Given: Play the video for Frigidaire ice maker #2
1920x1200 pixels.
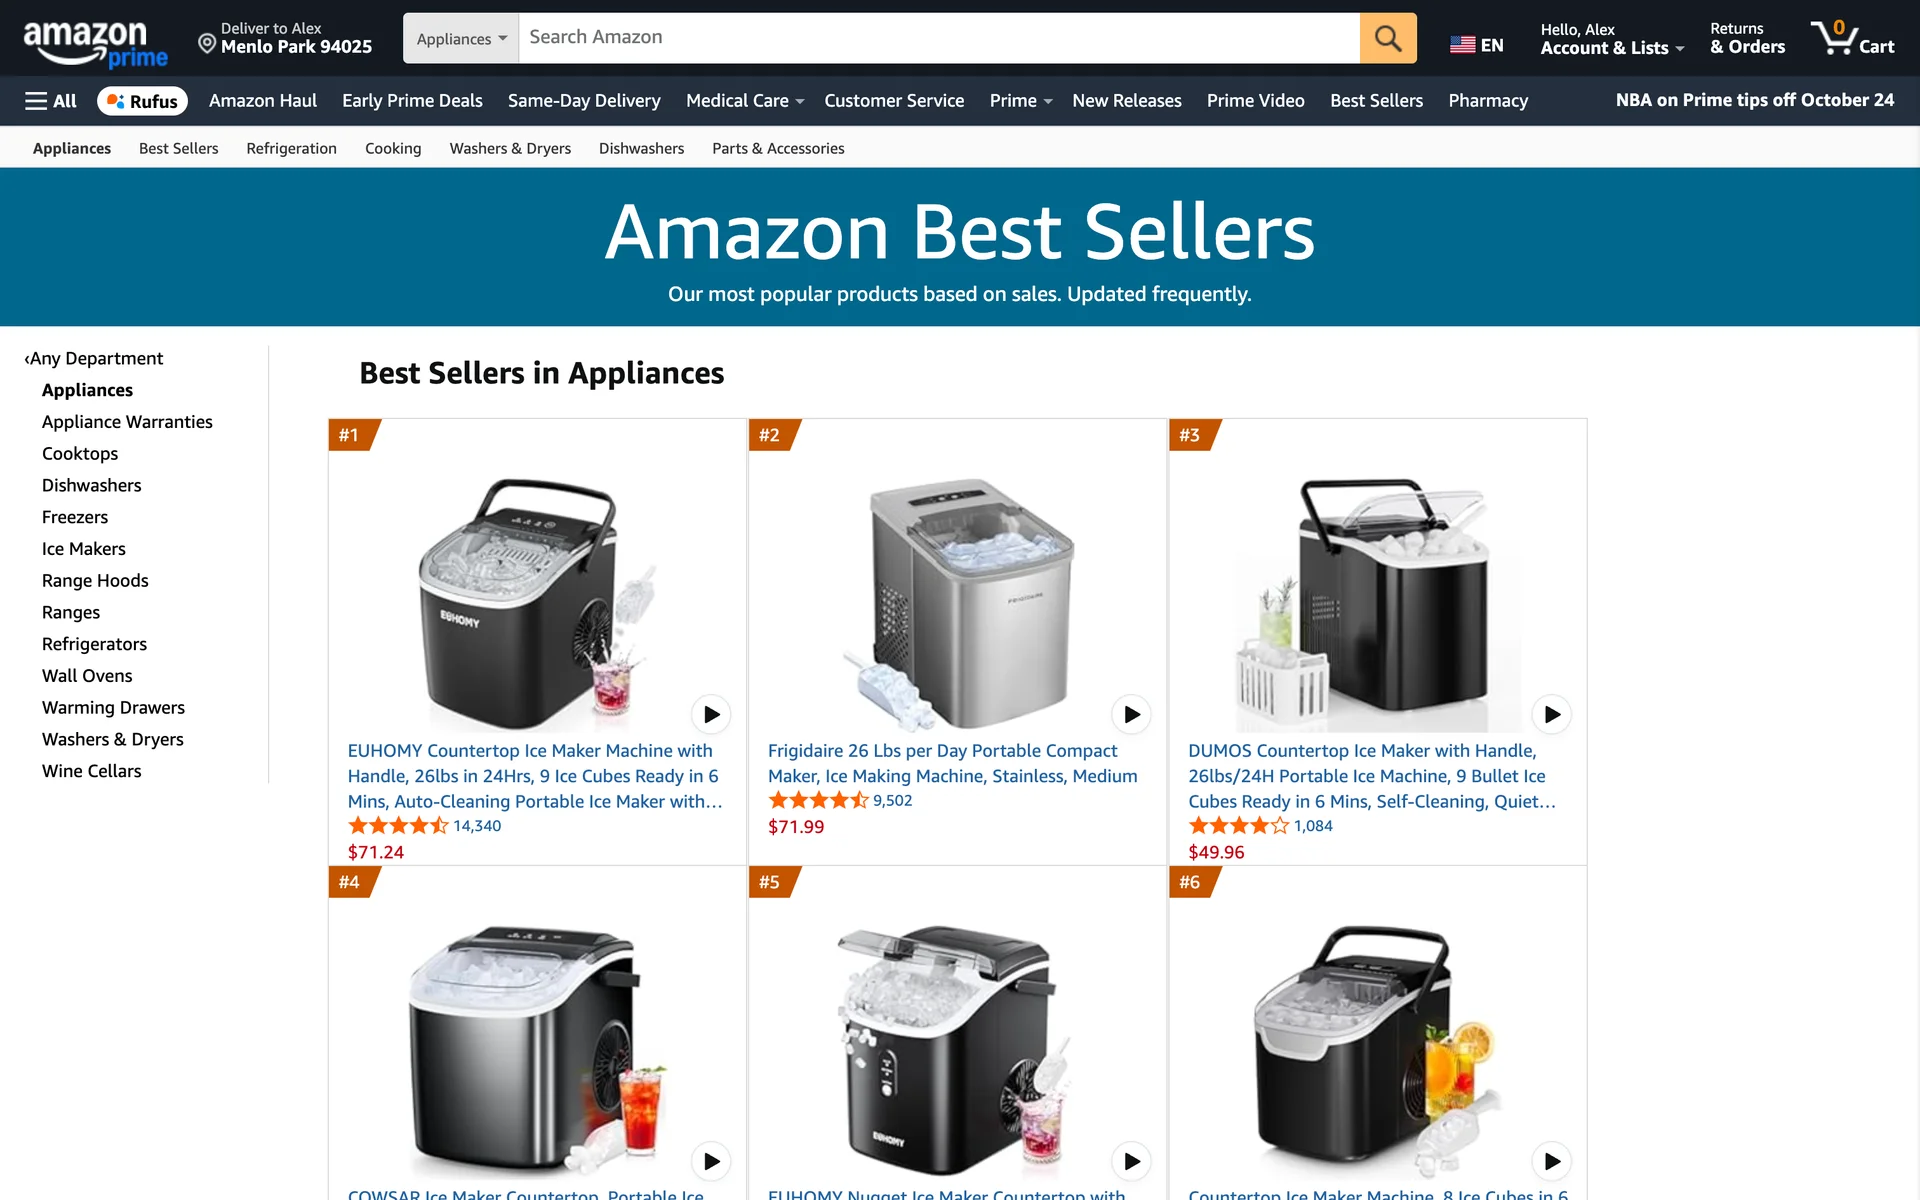Looking at the screenshot, I should coord(1131,714).
